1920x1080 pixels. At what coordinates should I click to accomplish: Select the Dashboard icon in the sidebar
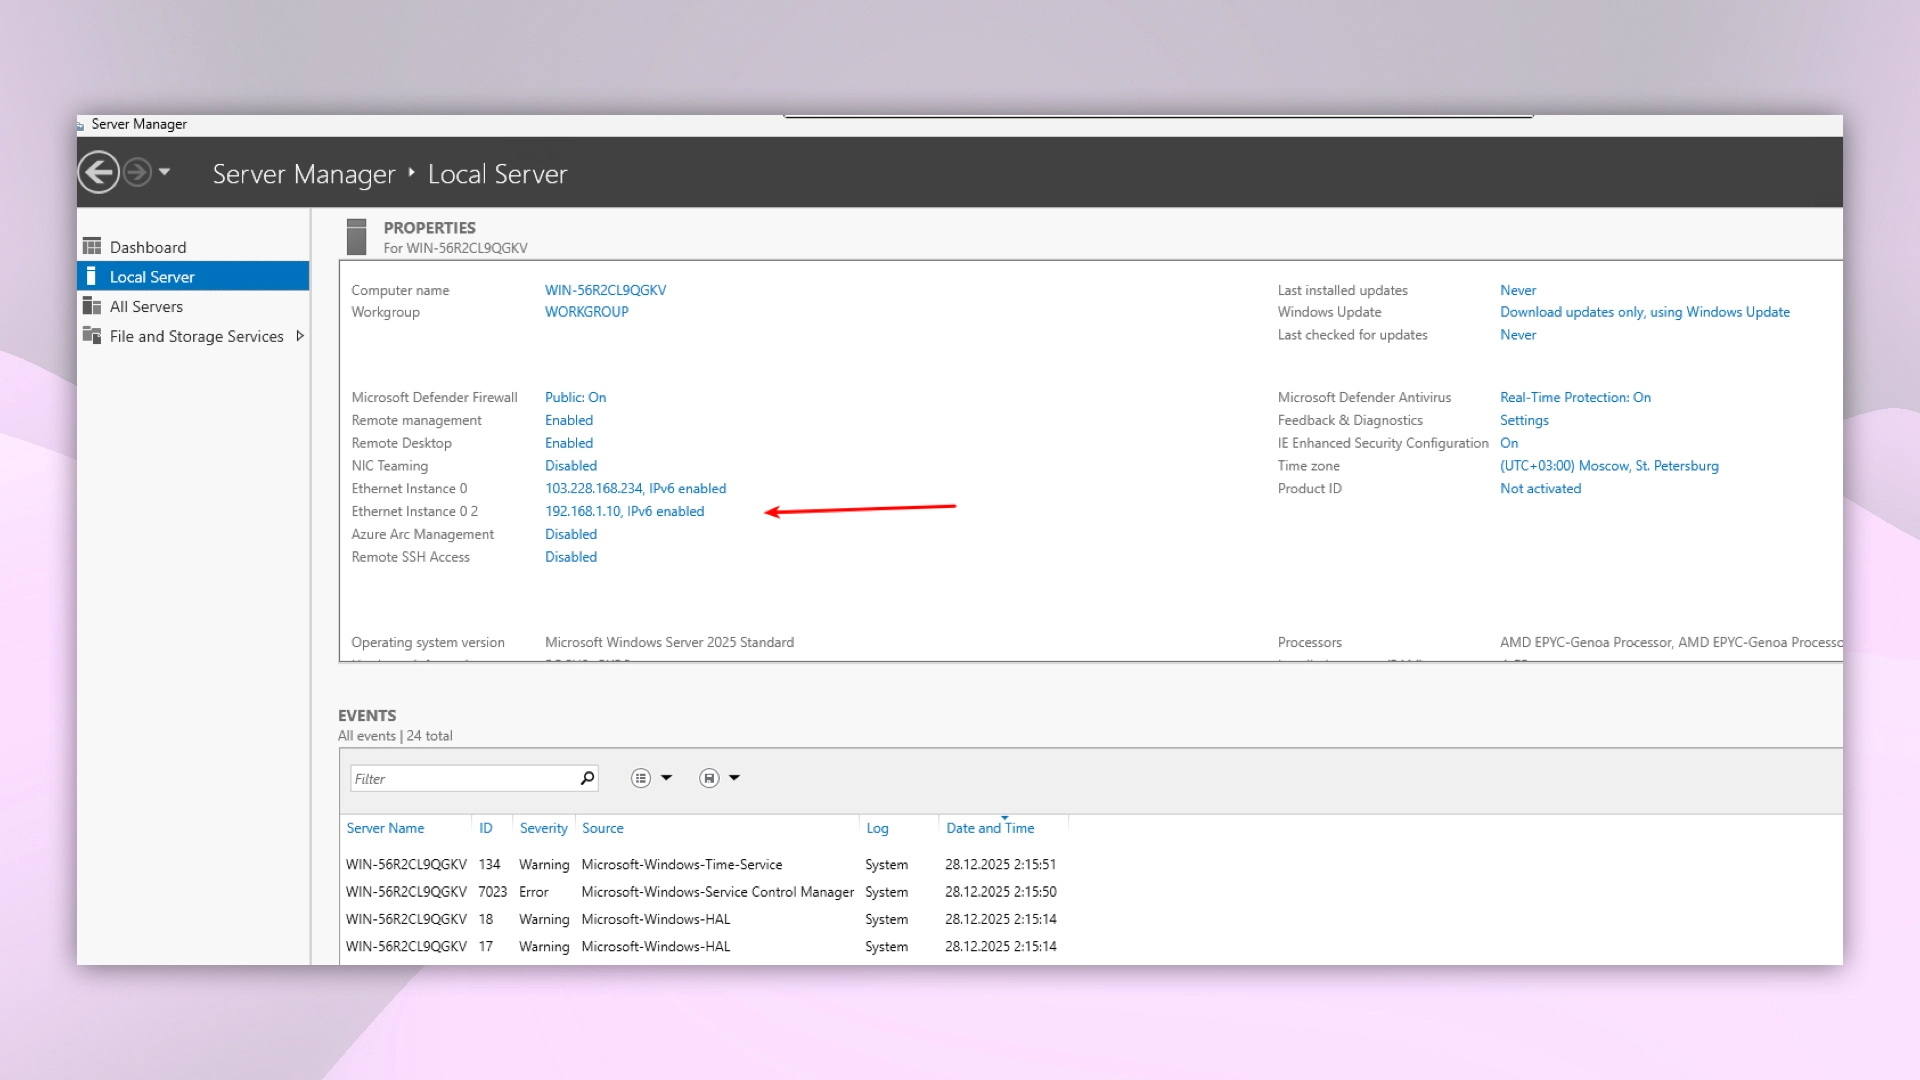(93, 246)
